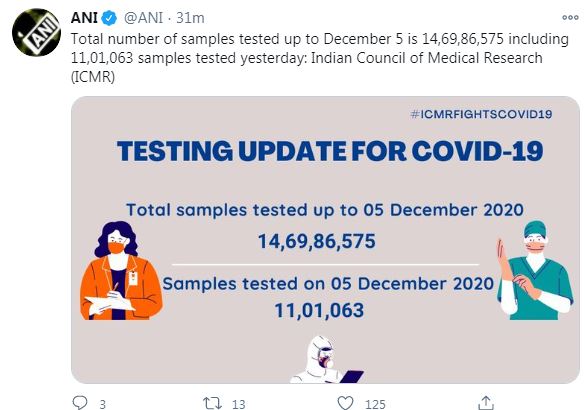Open the @ANI handle link

(143, 18)
